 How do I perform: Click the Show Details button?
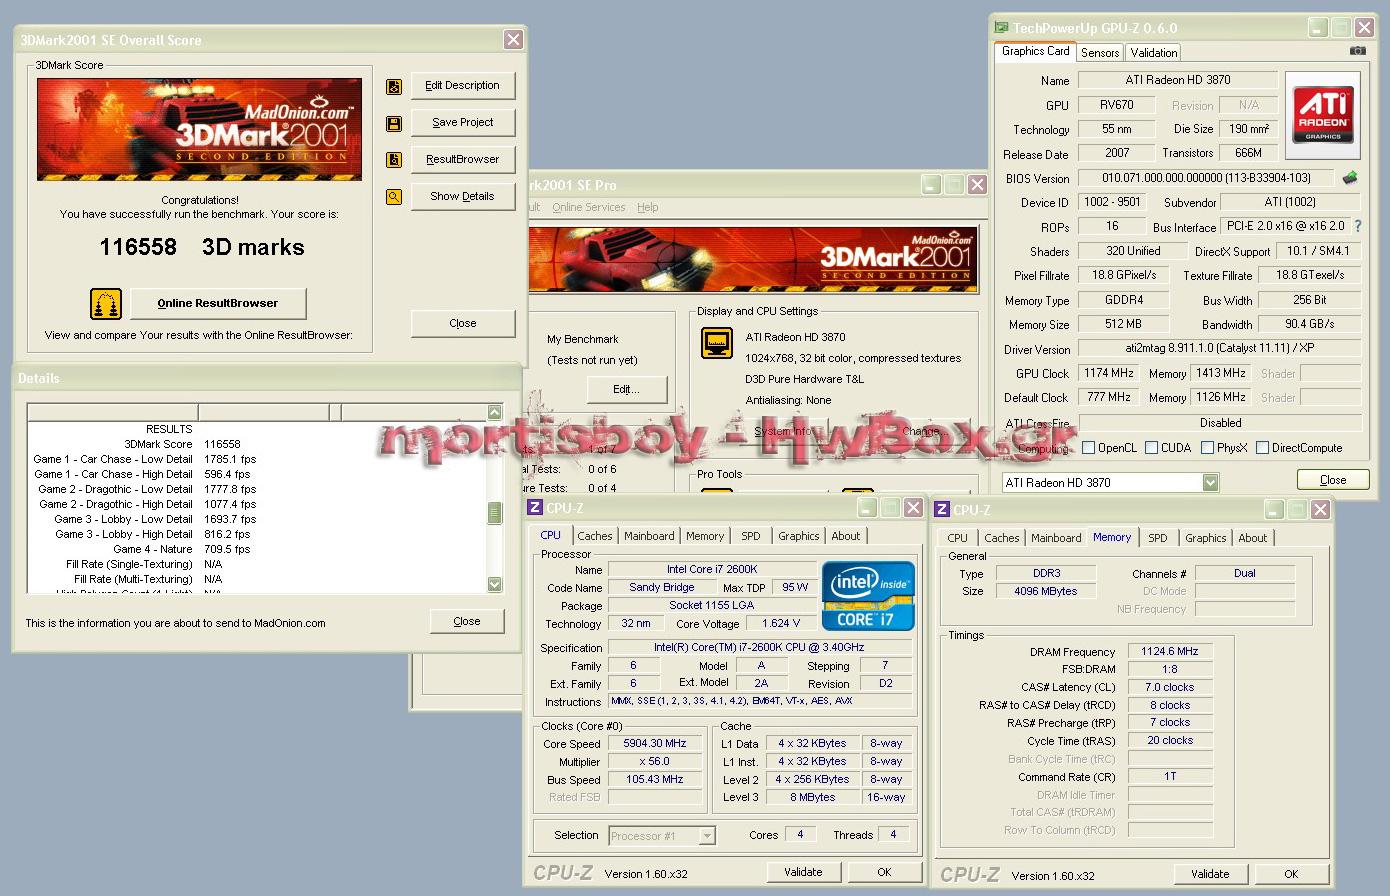pos(462,197)
